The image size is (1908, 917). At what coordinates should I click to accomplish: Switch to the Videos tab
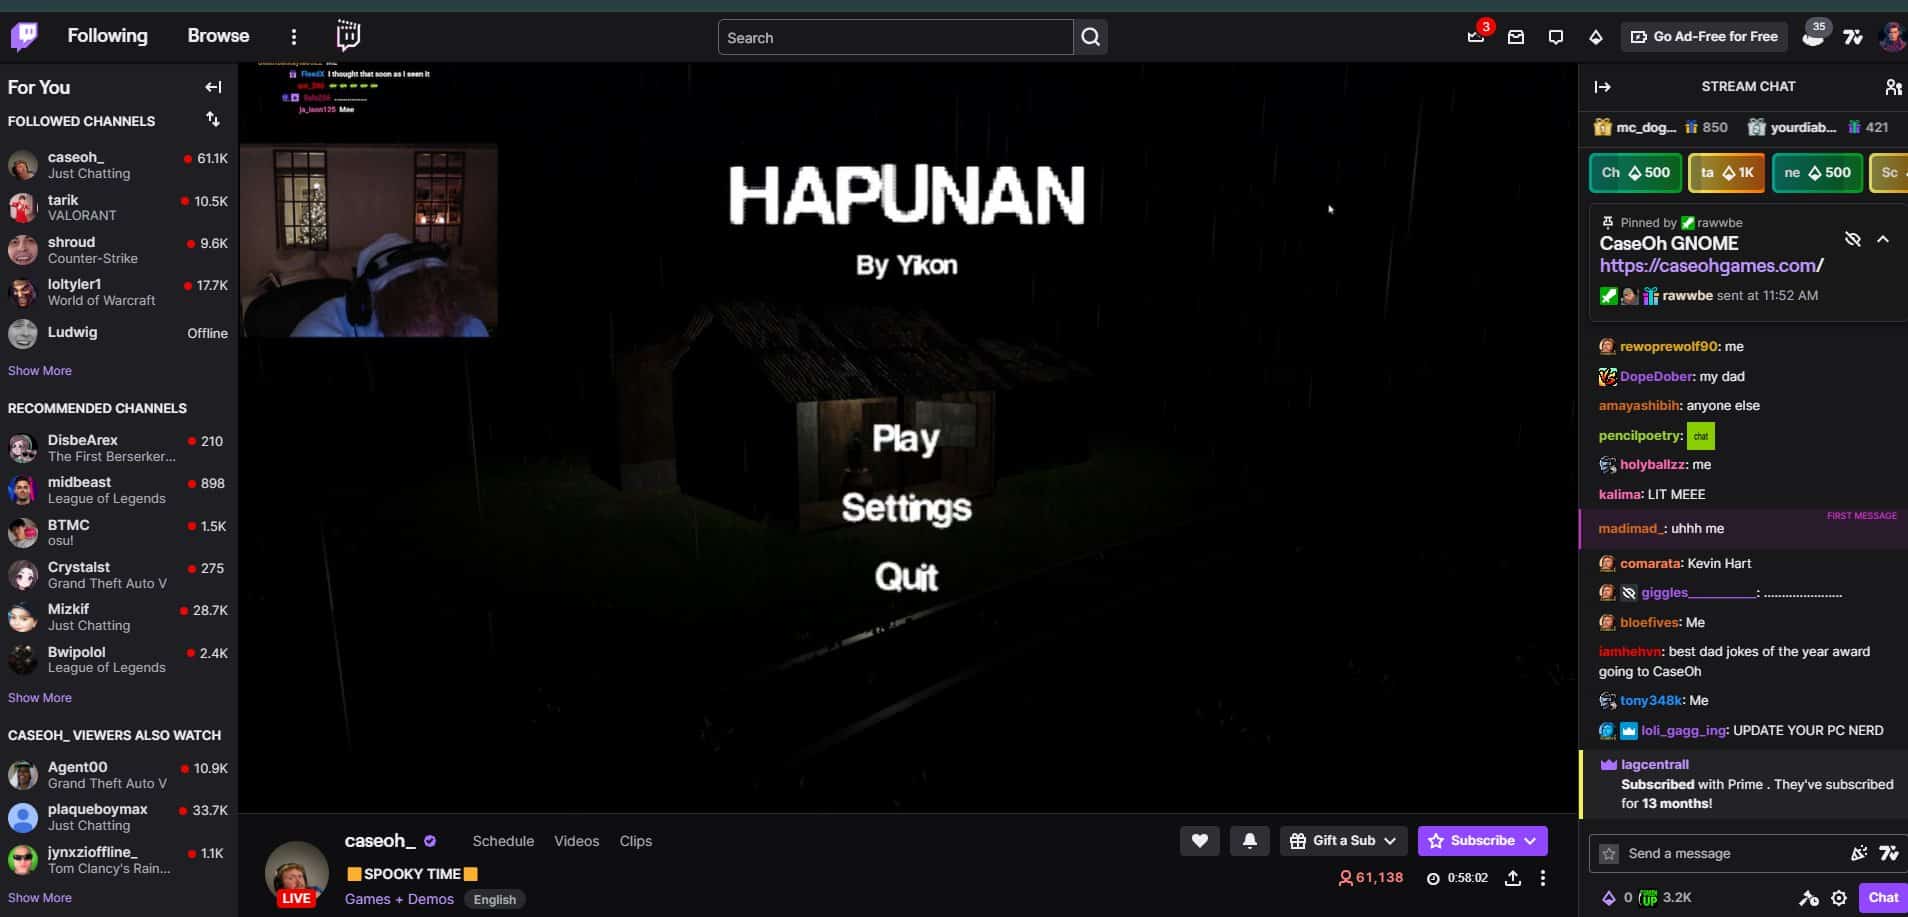576,841
